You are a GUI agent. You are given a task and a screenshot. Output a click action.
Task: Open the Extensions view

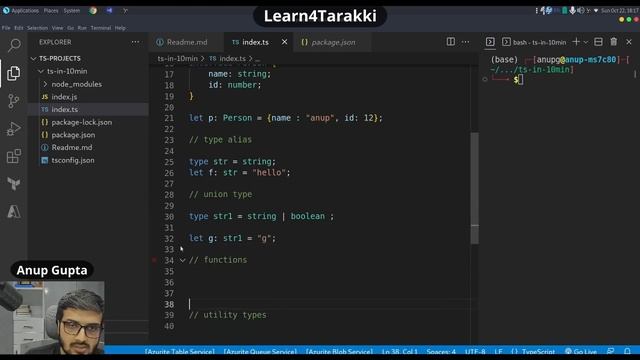[x=13, y=156]
